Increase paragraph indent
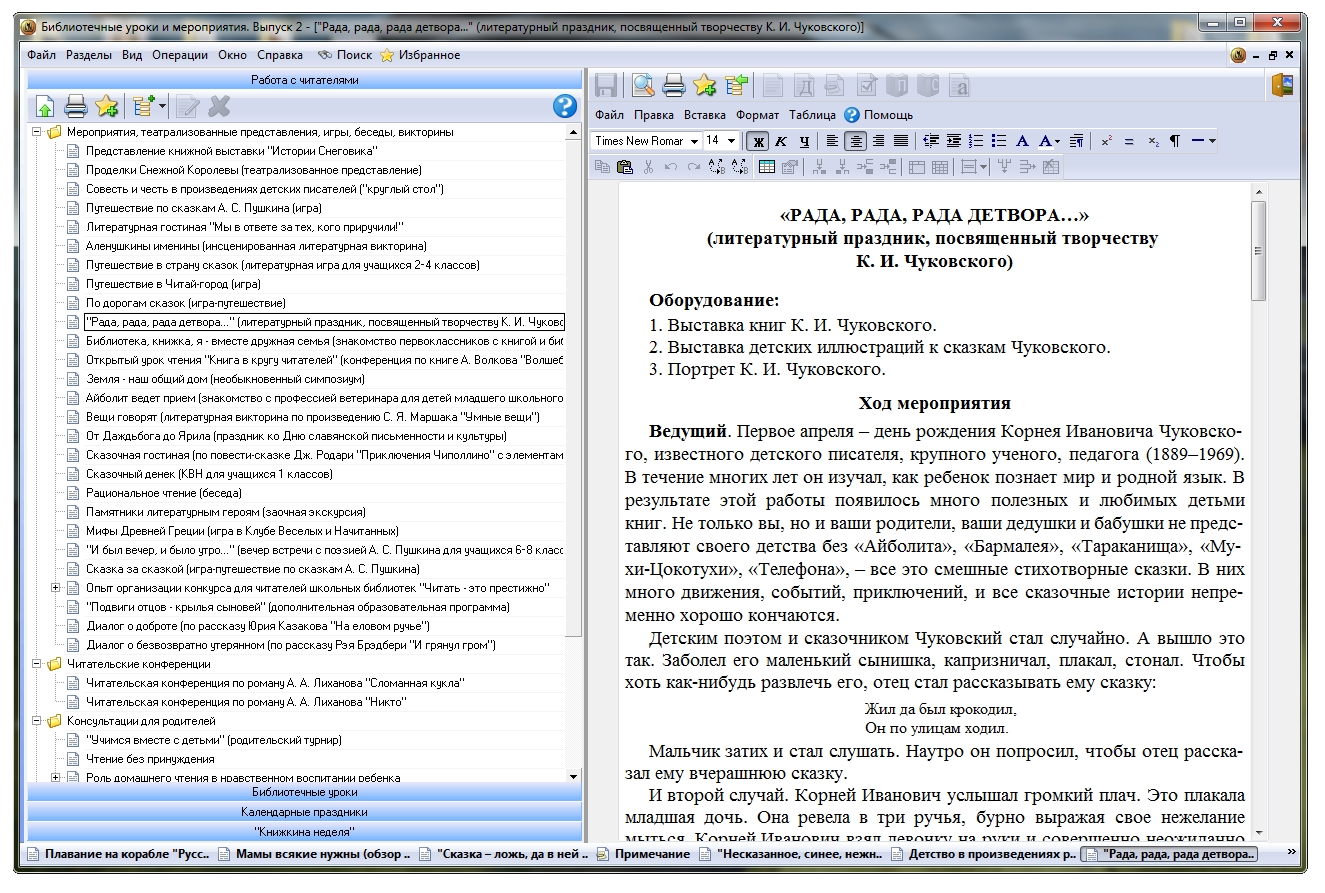The width and height of the screenshot is (1325, 893). point(954,141)
